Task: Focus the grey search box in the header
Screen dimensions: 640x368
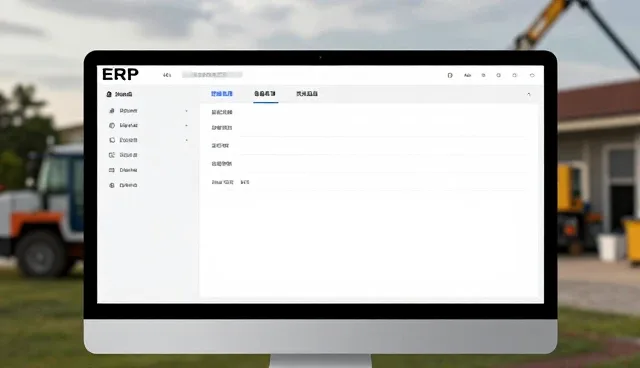Action: pyautogui.click(x=212, y=75)
